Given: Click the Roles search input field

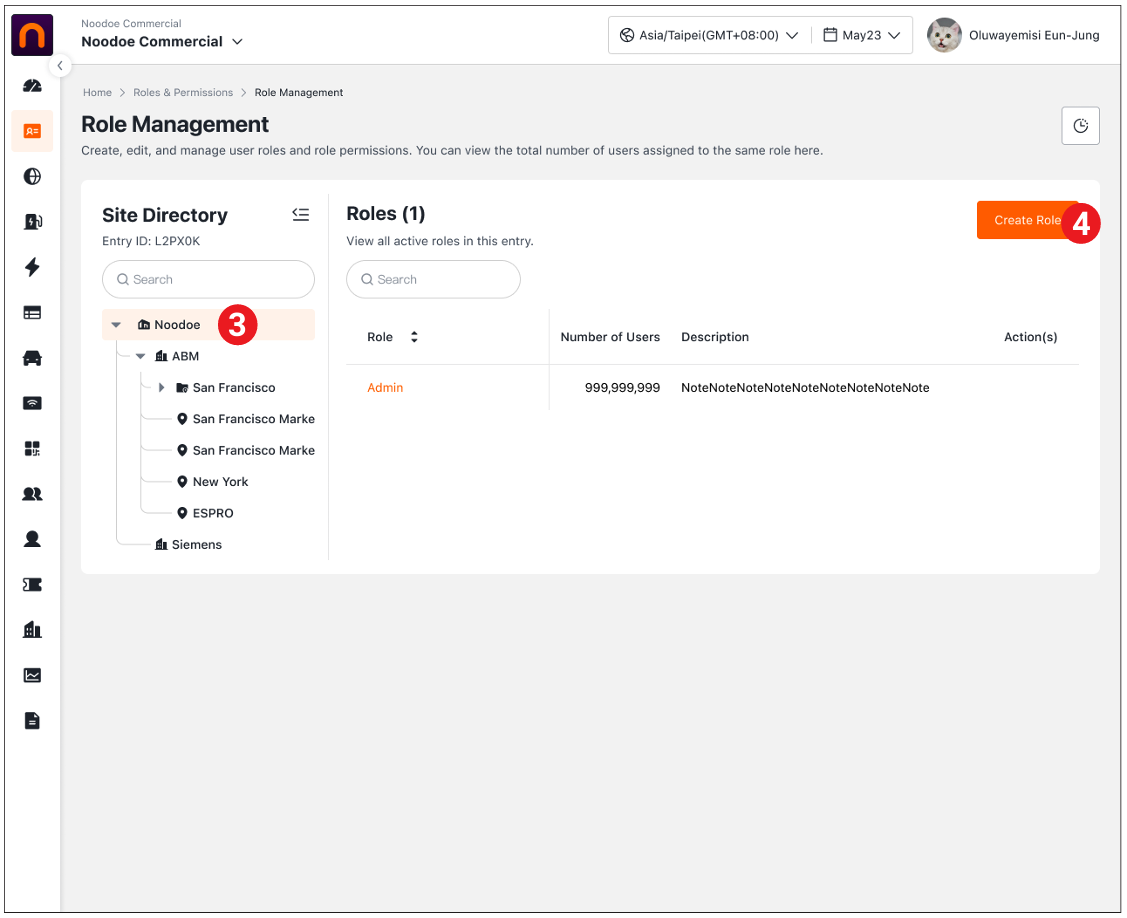Looking at the screenshot, I should [434, 280].
